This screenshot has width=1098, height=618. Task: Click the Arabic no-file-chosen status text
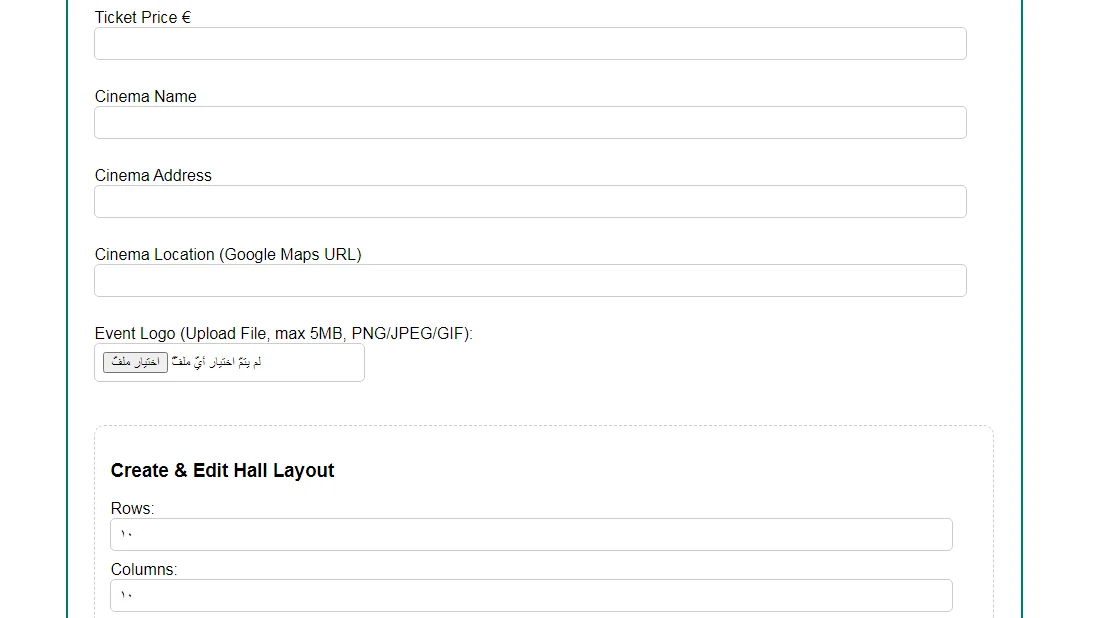[217, 362]
